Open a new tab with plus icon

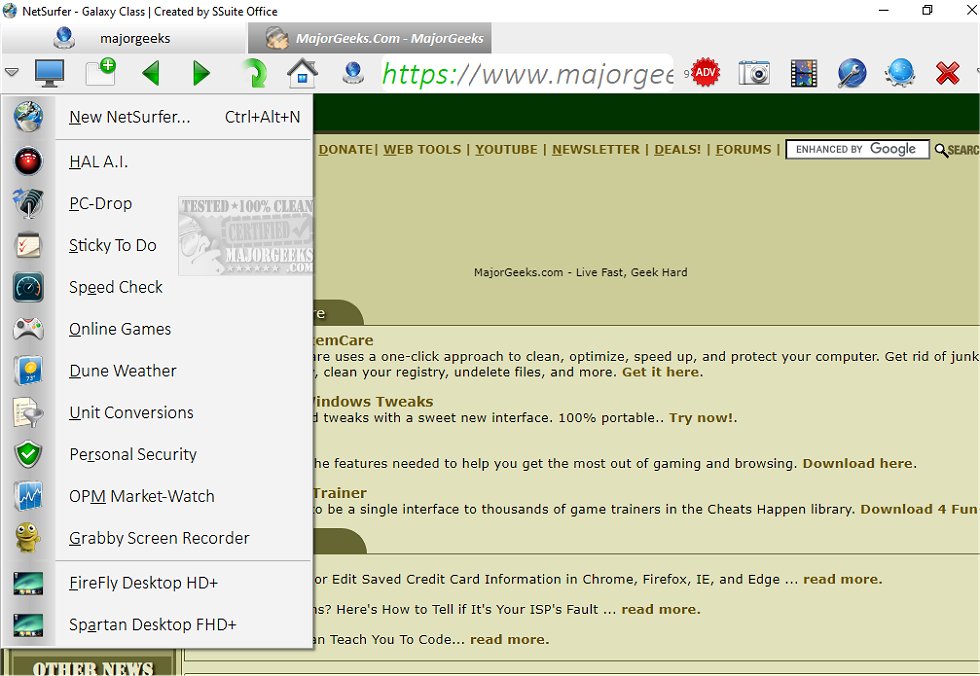(101, 72)
